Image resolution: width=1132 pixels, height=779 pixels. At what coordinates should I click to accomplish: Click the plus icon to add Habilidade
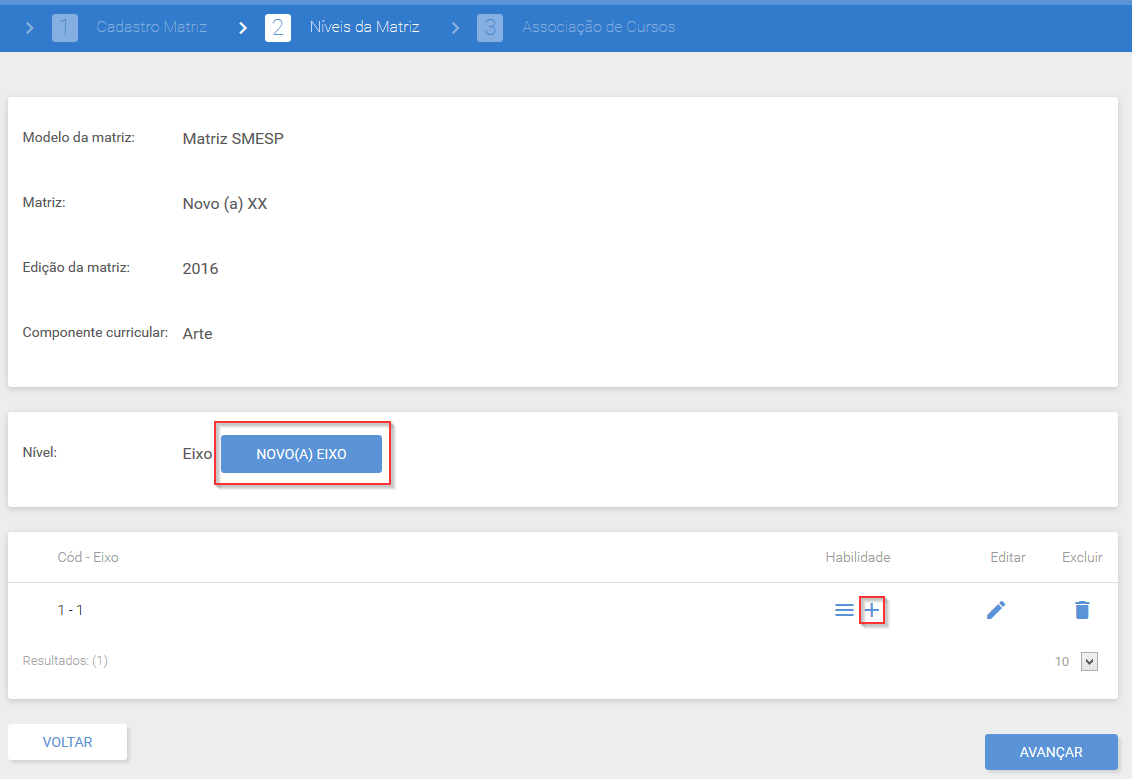point(872,610)
